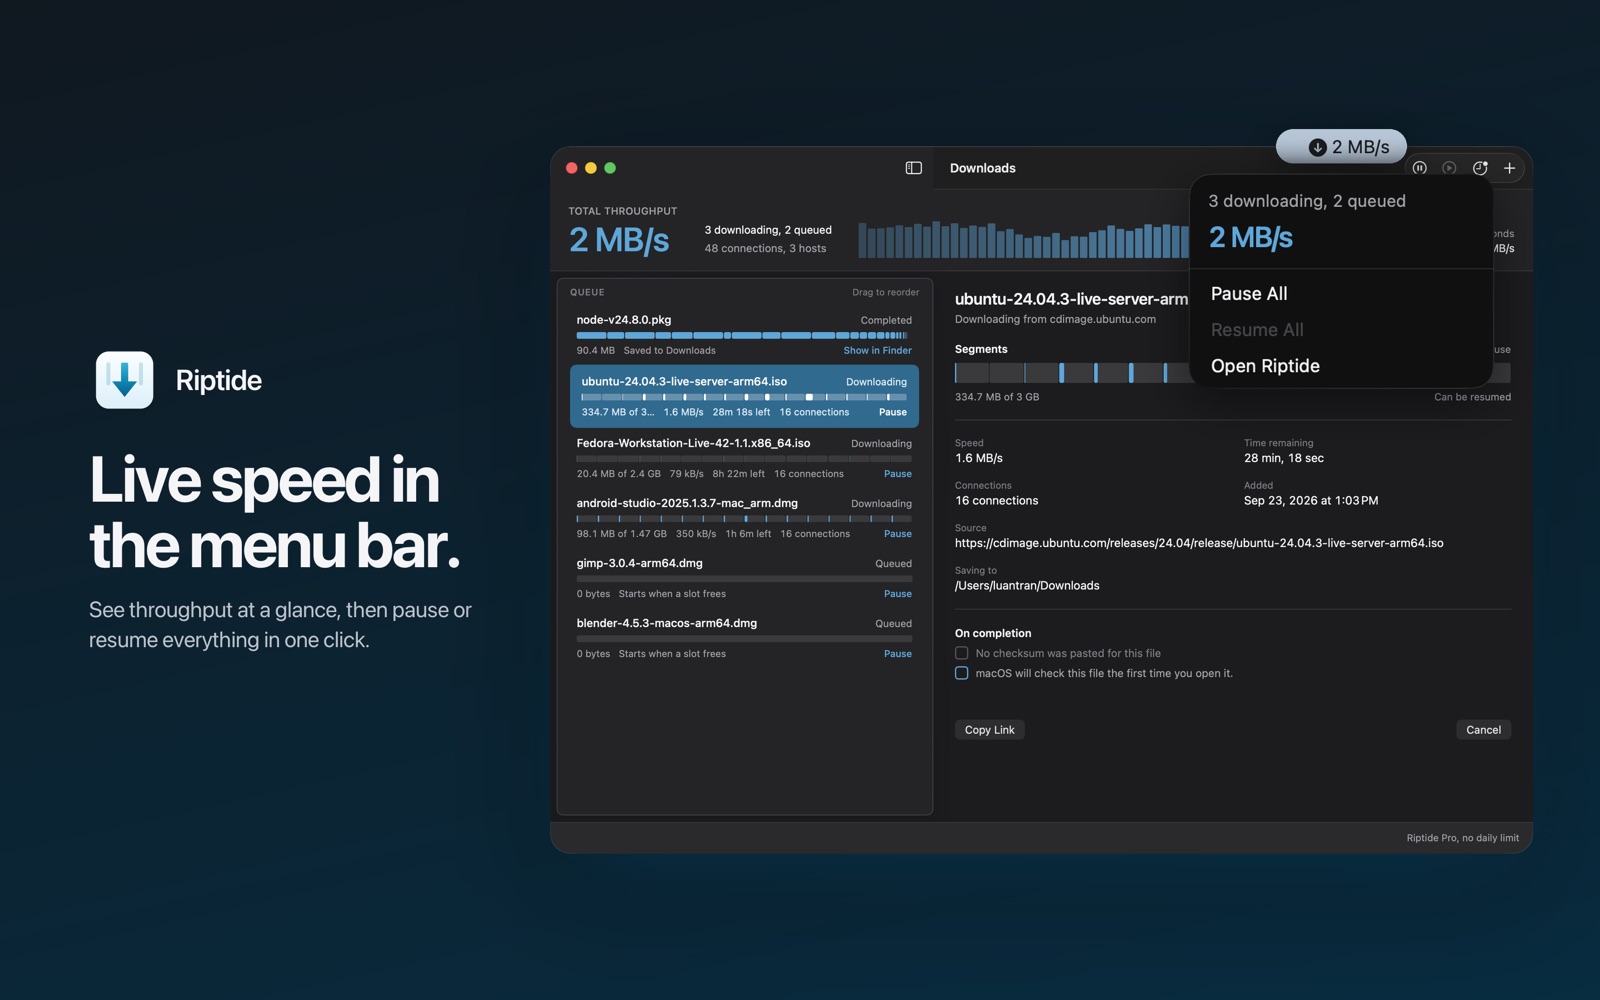
Task: Click android-studio segmented progress bar
Action: (744, 519)
